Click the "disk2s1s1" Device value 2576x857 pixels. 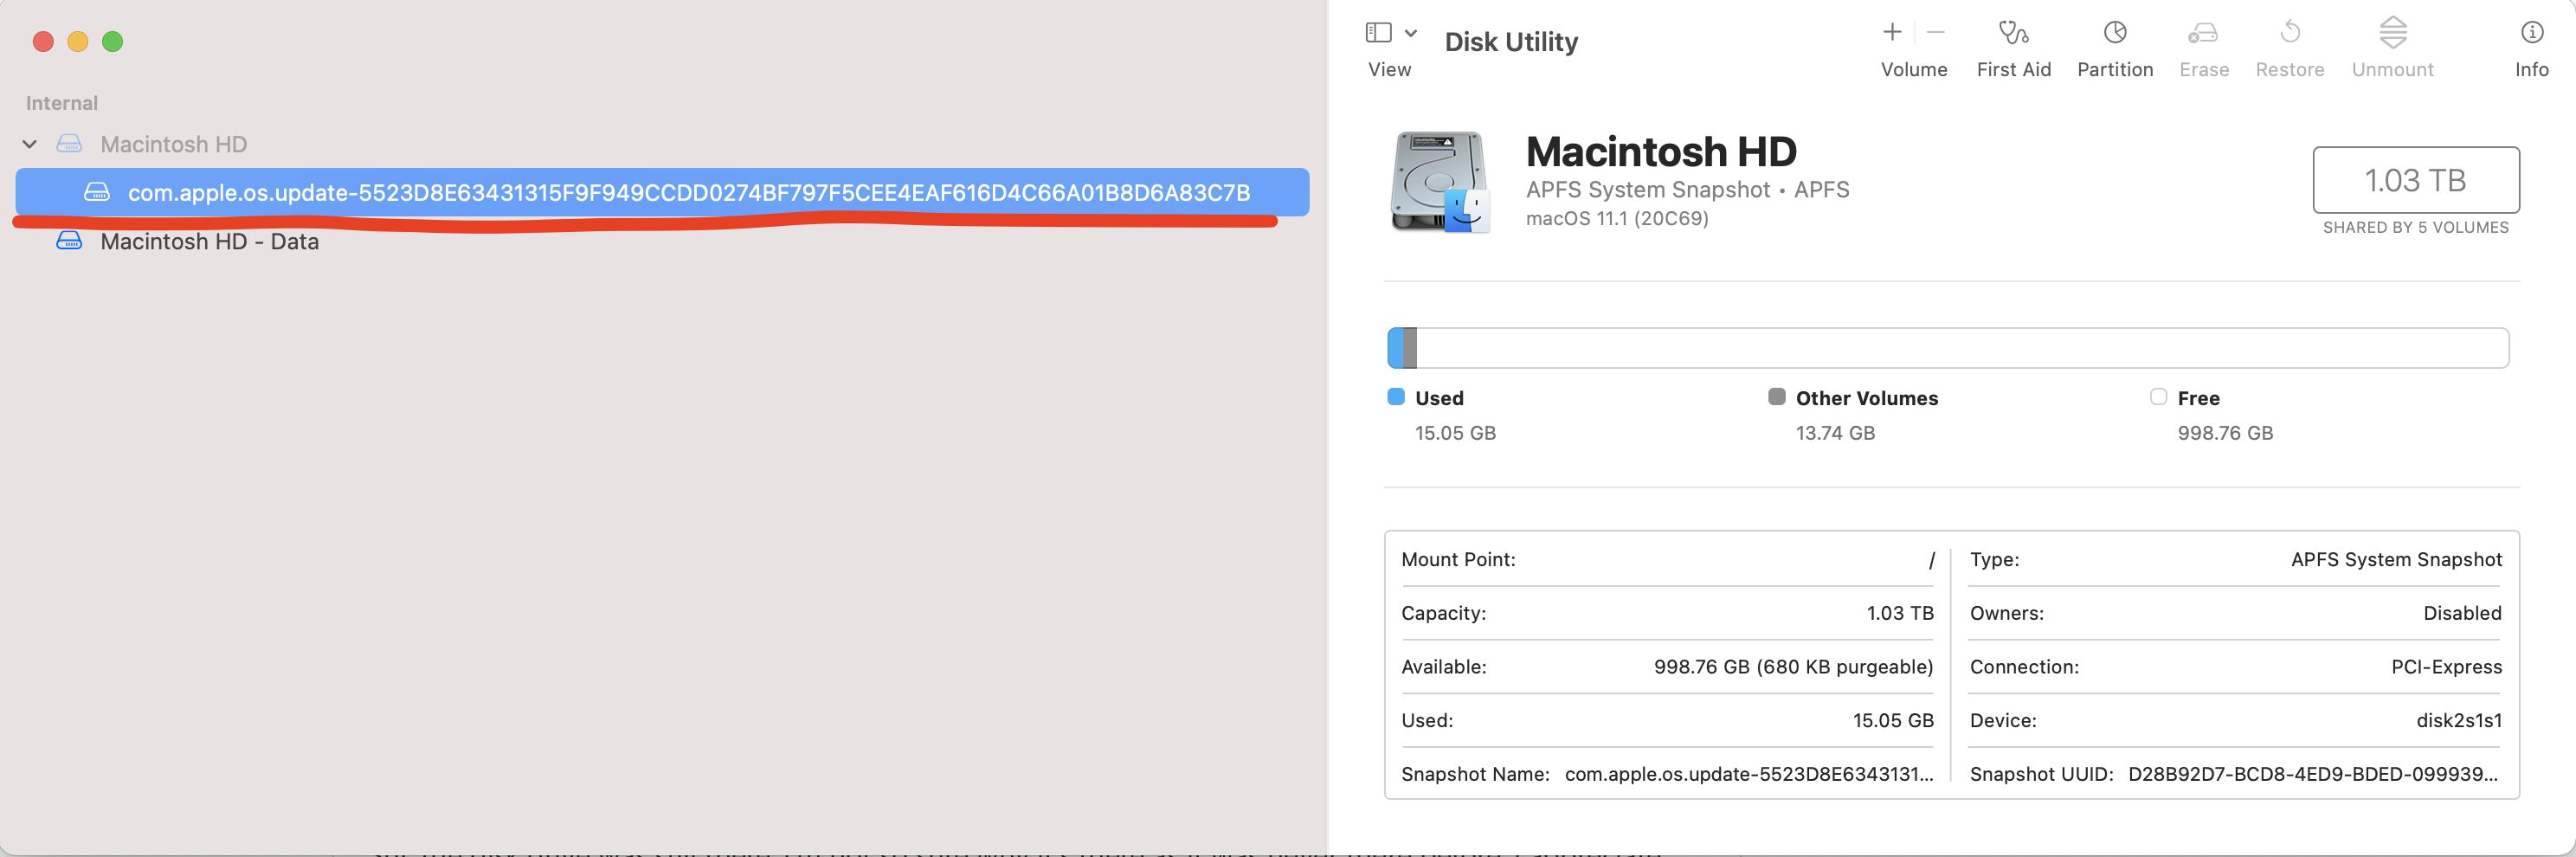tap(2459, 721)
